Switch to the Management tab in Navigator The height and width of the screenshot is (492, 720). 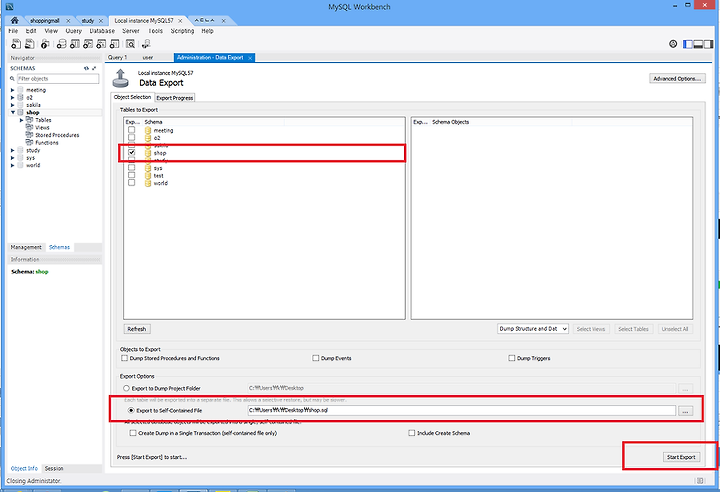(26, 247)
